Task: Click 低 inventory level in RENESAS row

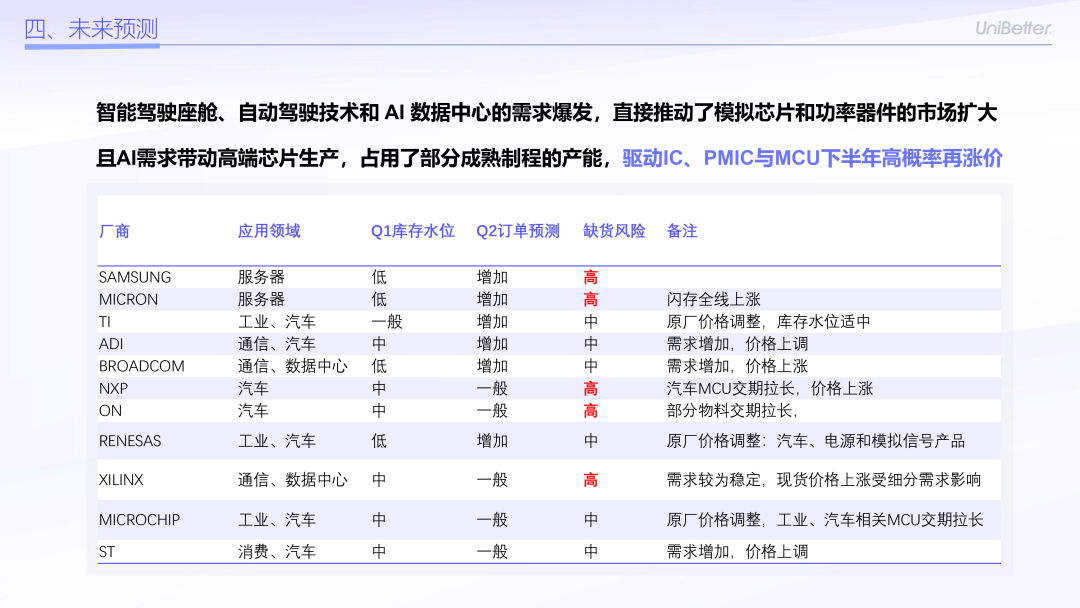Action: [x=379, y=441]
